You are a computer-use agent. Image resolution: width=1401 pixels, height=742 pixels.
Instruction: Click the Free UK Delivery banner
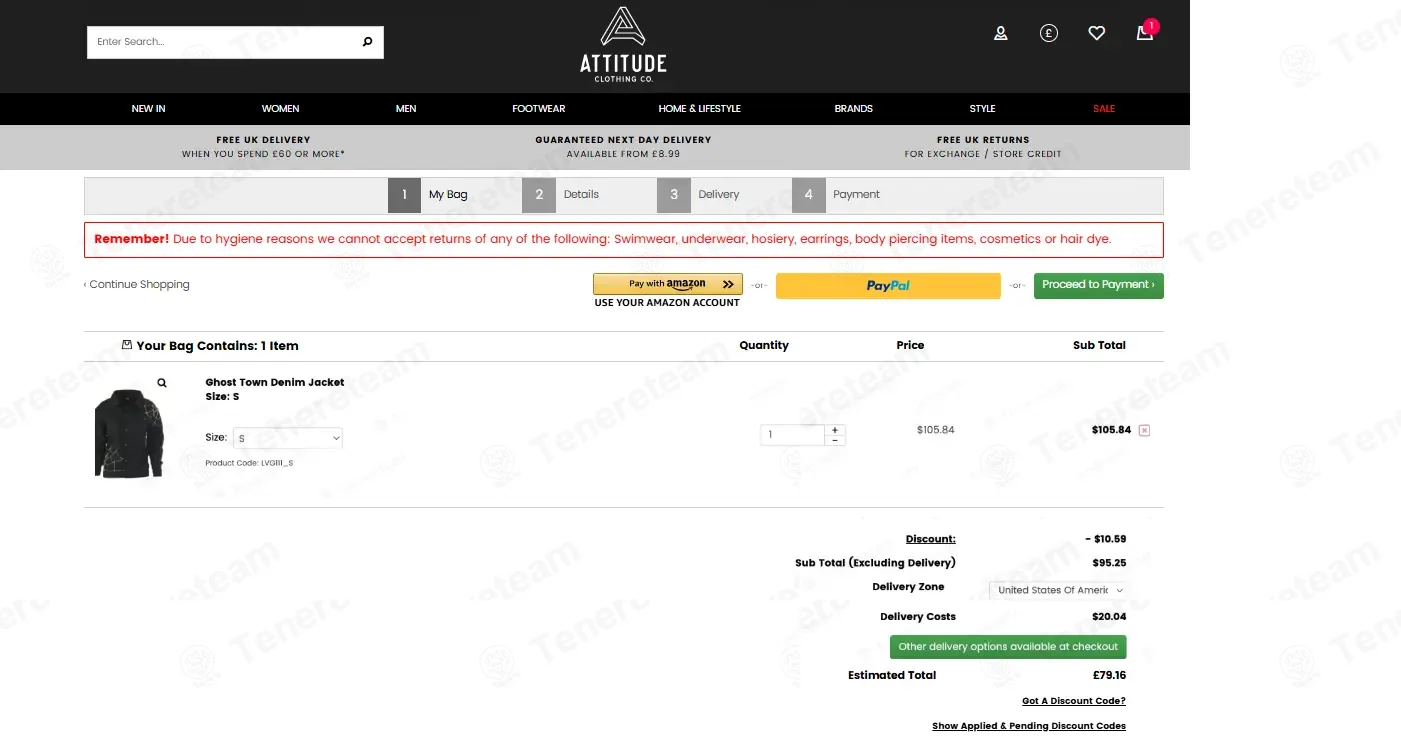263,147
